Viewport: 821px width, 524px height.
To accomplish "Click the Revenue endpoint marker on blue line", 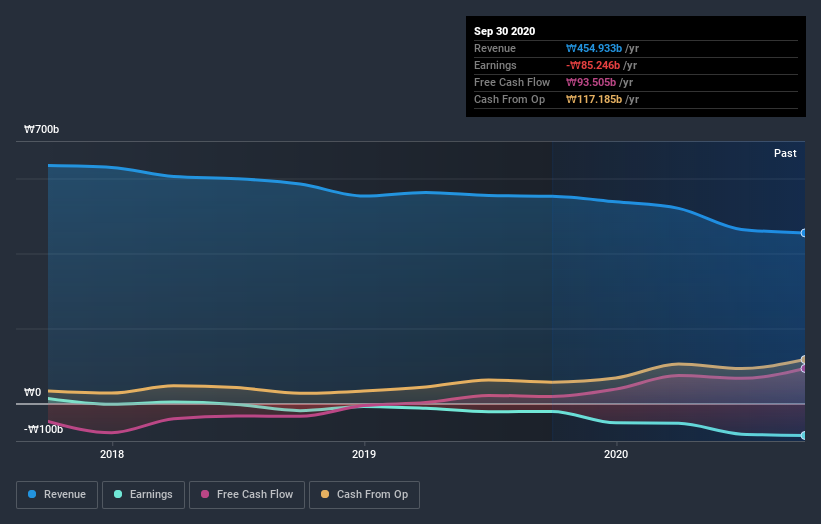I will 804,233.
